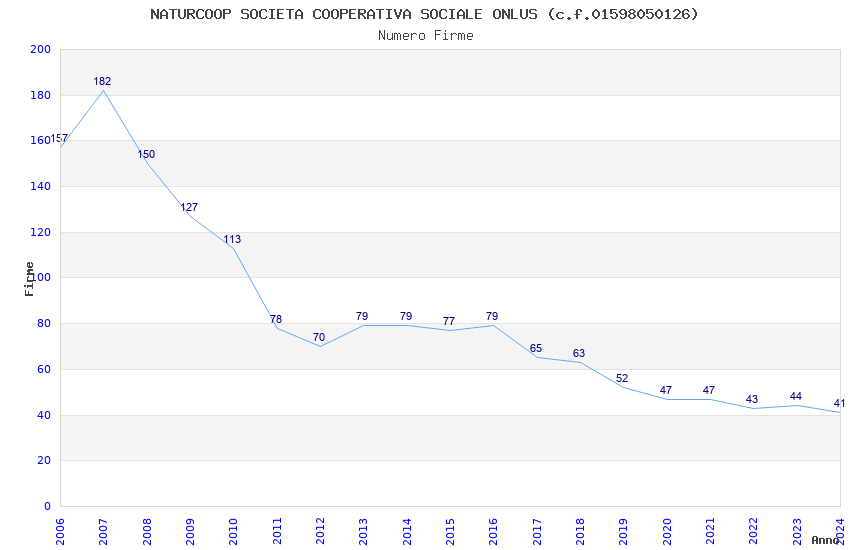850x550 pixels.
Task: Click the x-axis year 2012
Action: pyautogui.click(x=320, y=532)
